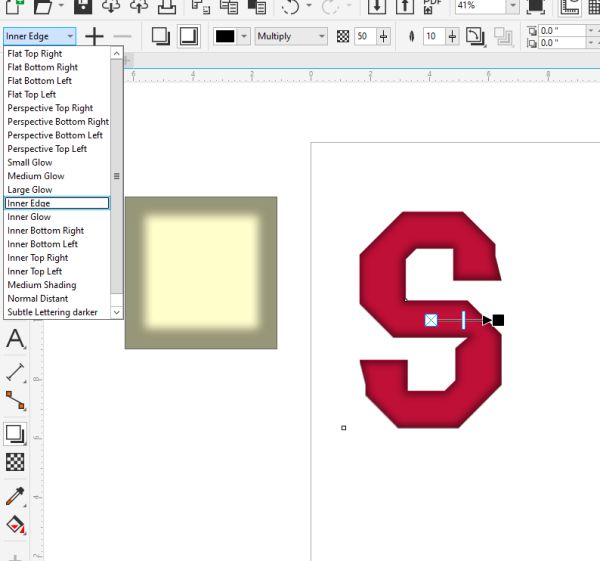Save the document with the floppy icon
The width and height of the screenshot is (600, 561).
(x=83, y=7)
